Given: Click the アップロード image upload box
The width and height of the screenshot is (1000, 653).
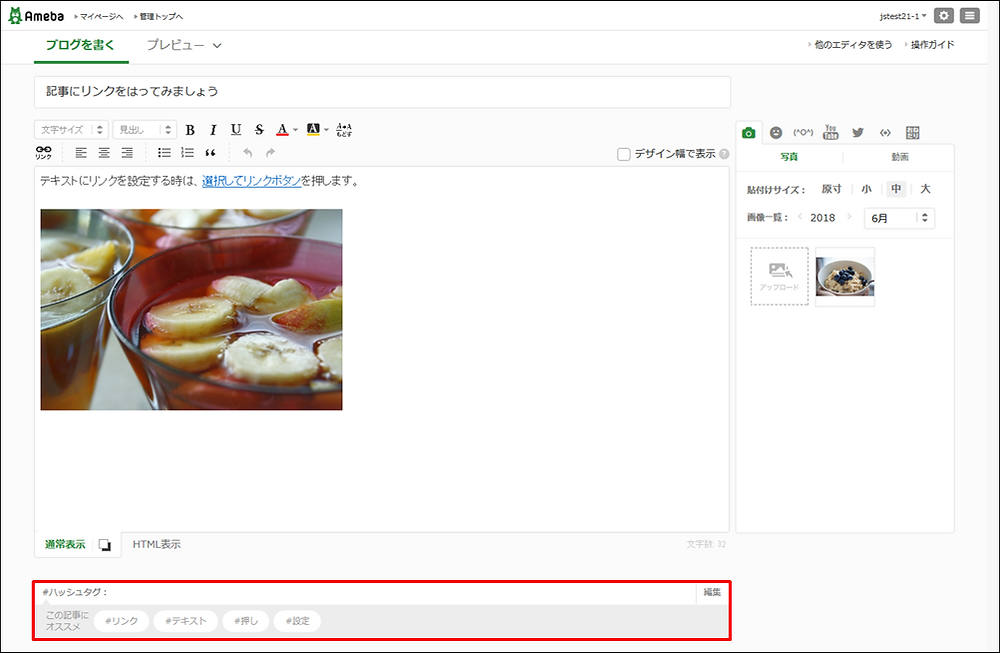Looking at the screenshot, I should 779,277.
